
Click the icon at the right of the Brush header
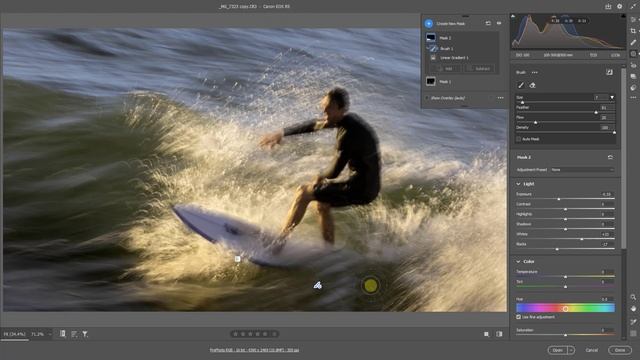609,72
